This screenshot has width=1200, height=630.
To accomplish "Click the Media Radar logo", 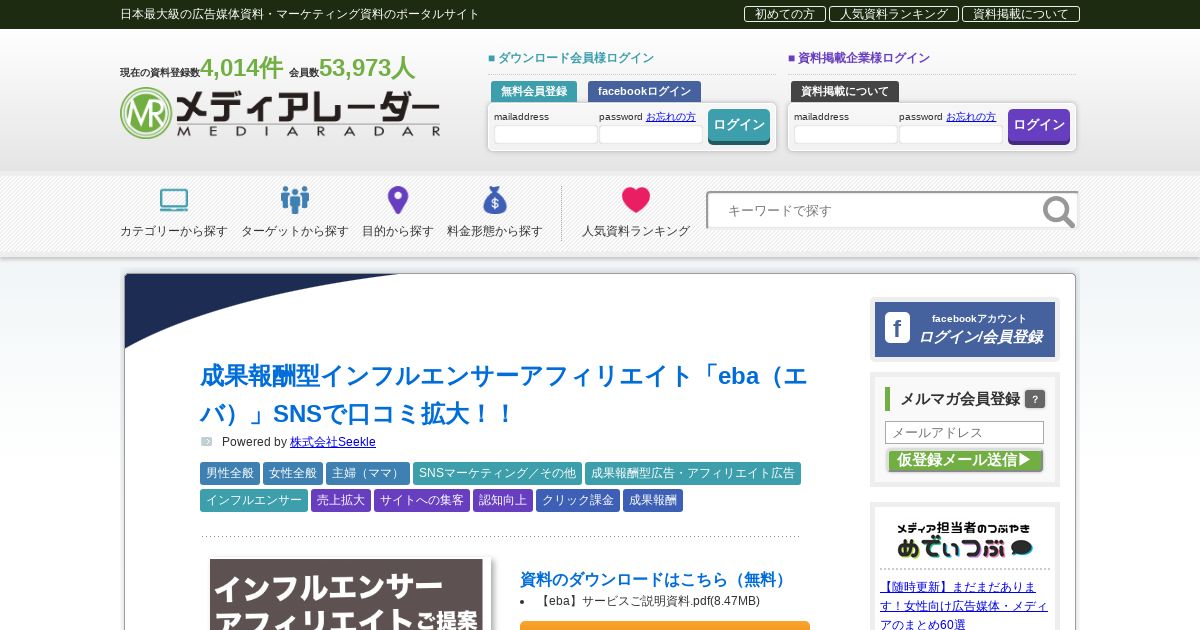I will (x=280, y=113).
